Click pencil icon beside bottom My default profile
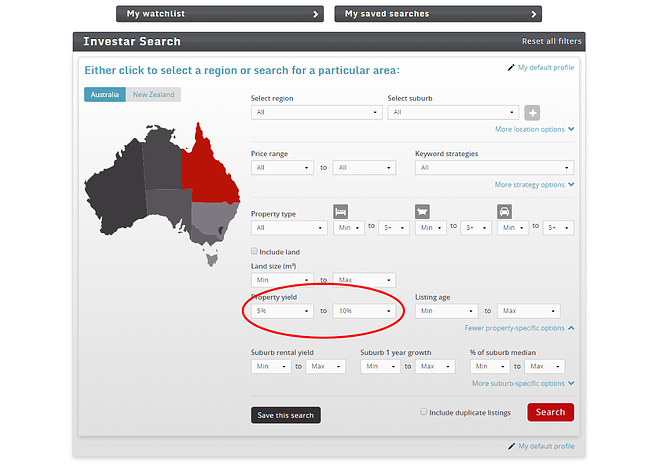666x474 pixels. click(511, 446)
